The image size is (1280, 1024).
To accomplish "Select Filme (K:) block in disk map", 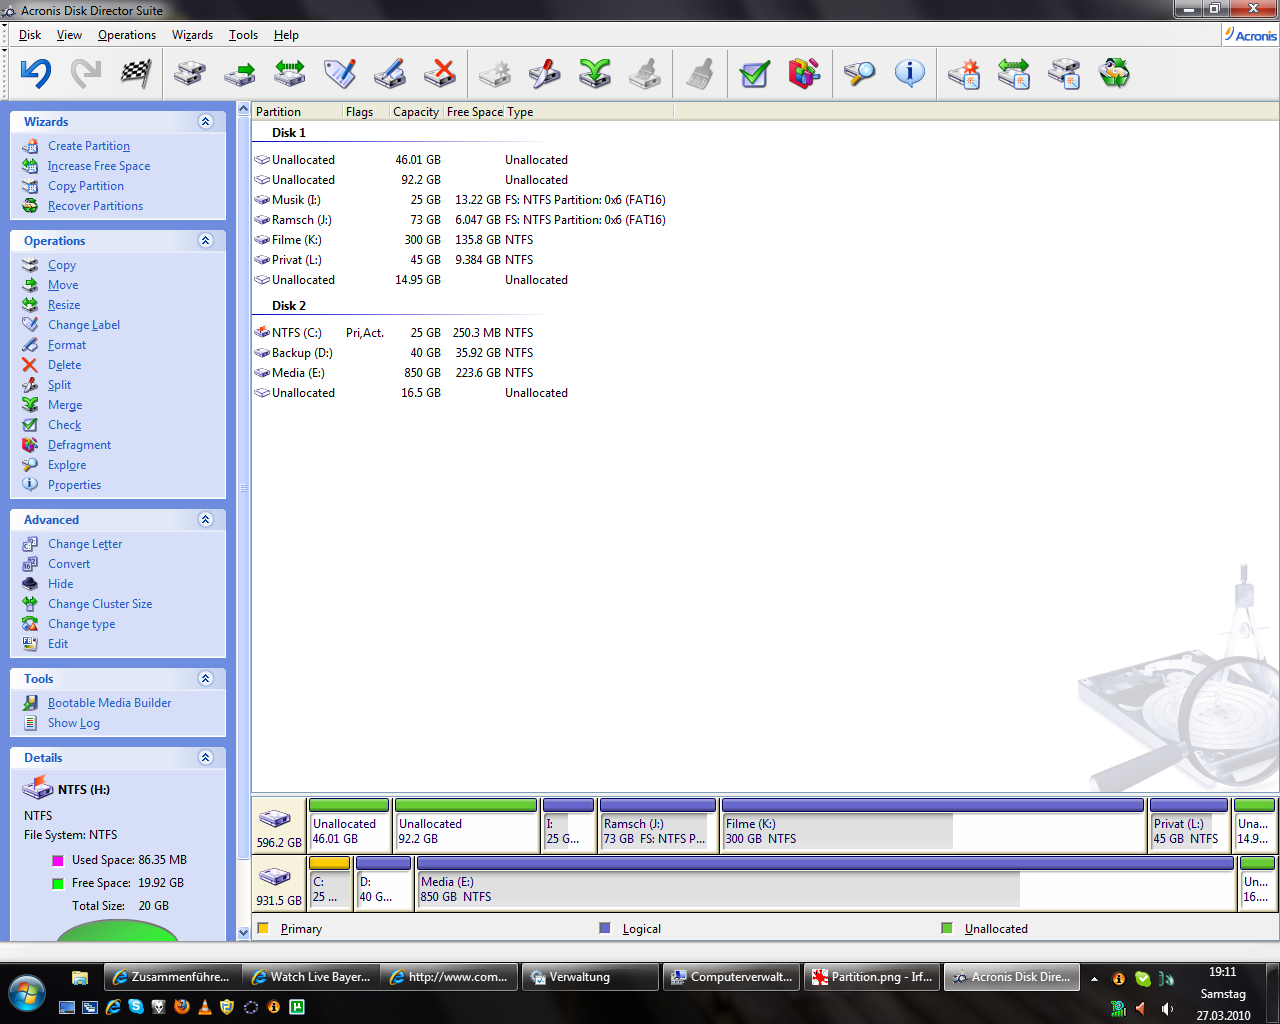I will click(933, 825).
